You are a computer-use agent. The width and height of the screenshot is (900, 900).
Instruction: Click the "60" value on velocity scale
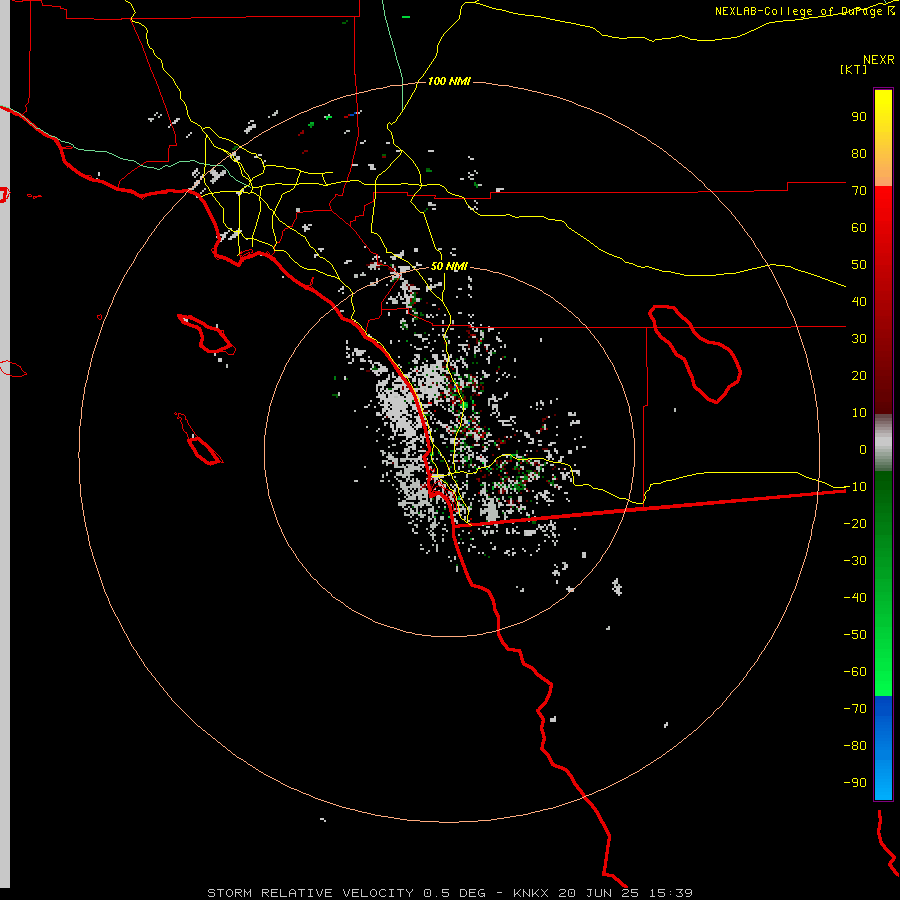tap(859, 228)
